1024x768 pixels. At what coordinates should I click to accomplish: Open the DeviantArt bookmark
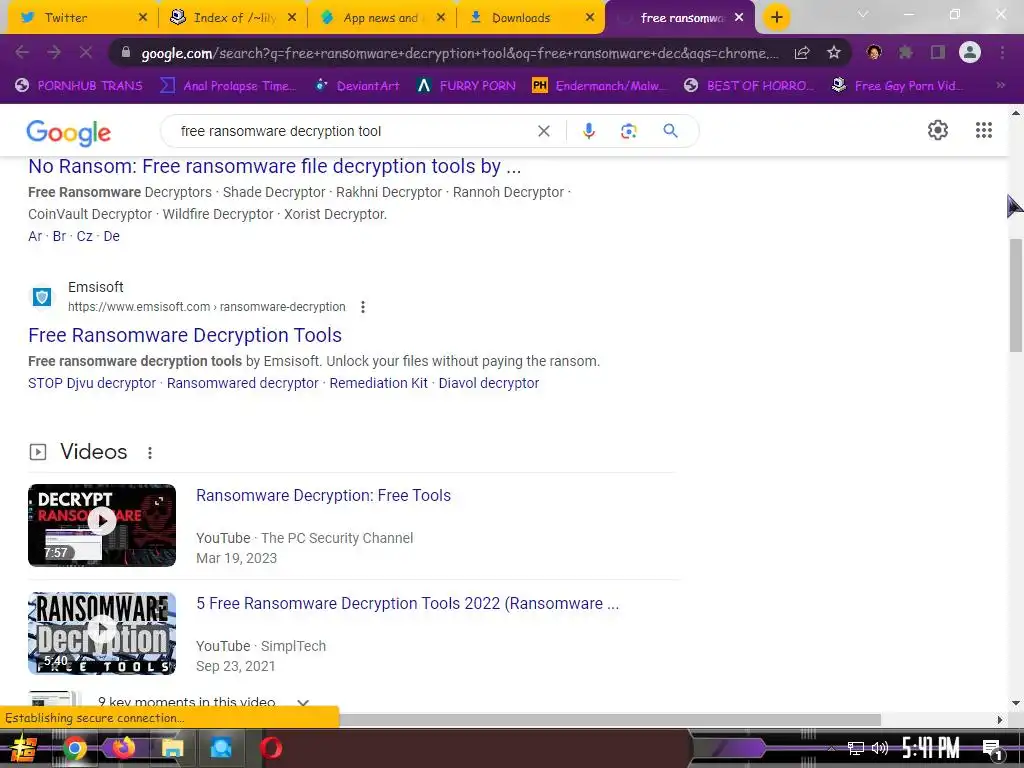coord(357,86)
